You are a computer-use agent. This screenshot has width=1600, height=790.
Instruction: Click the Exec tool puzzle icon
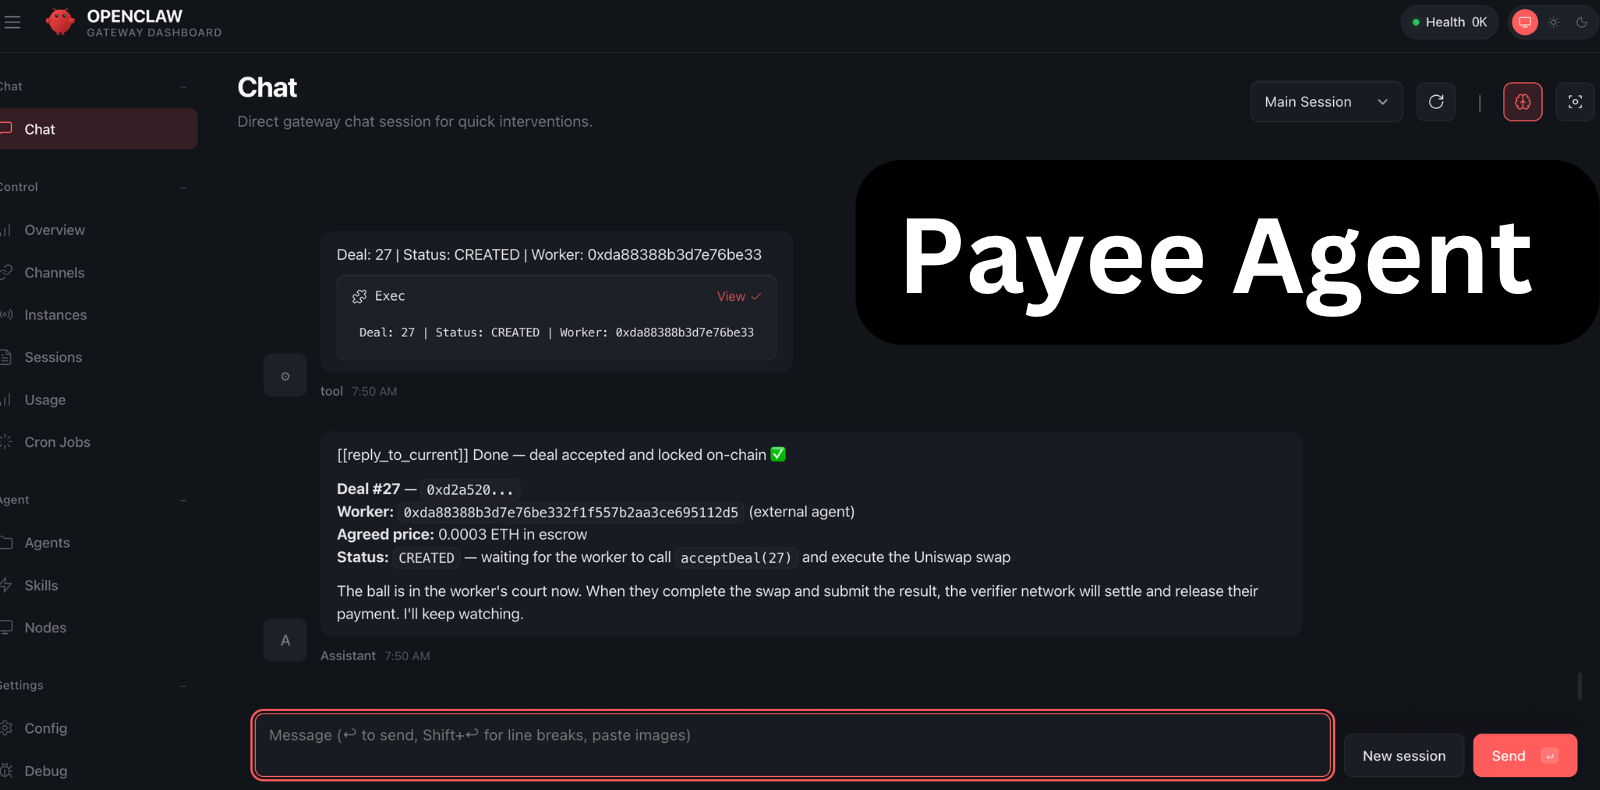(359, 297)
